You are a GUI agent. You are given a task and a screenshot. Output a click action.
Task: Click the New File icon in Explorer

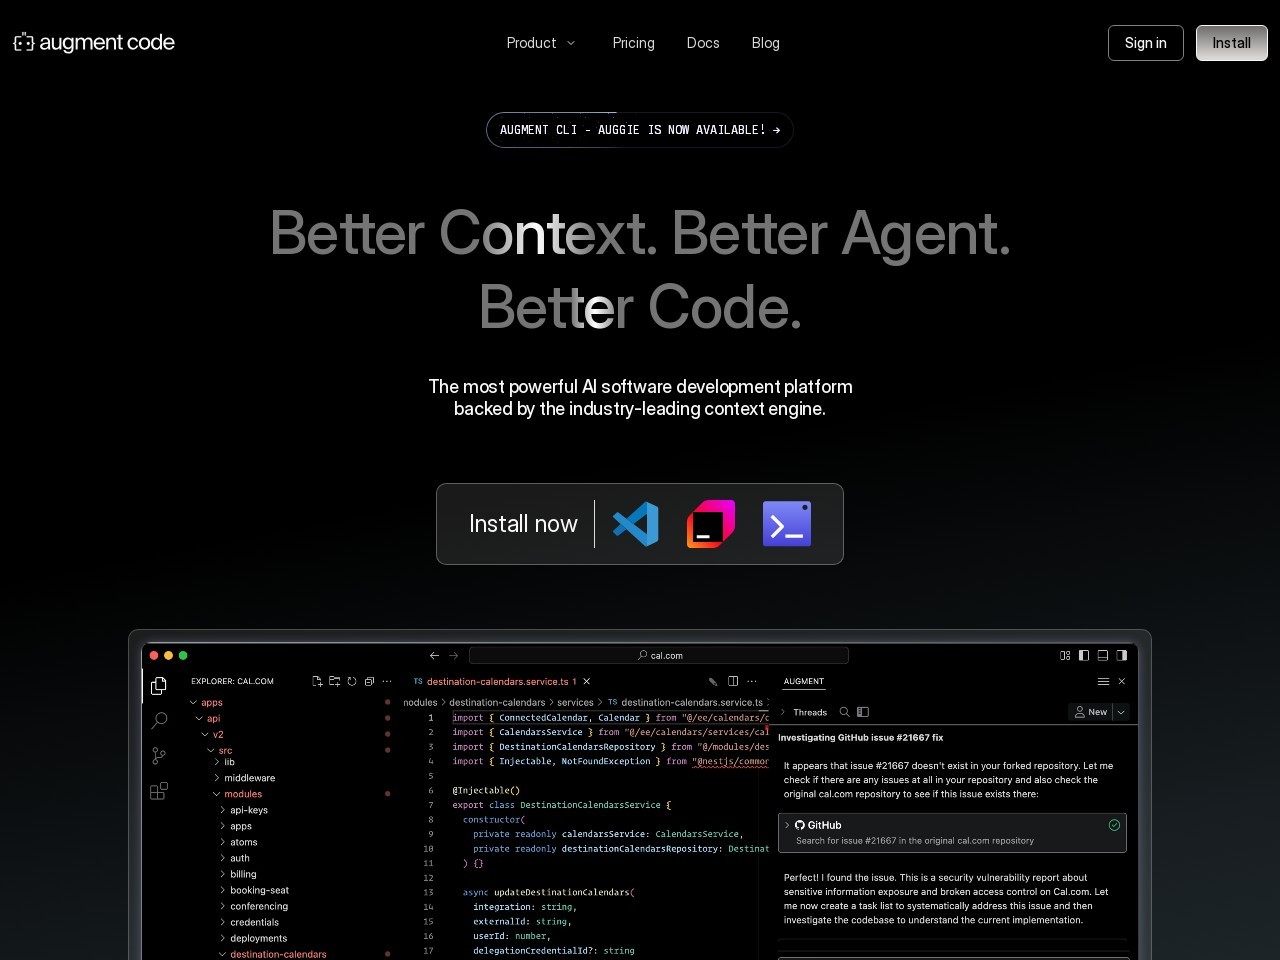click(317, 681)
